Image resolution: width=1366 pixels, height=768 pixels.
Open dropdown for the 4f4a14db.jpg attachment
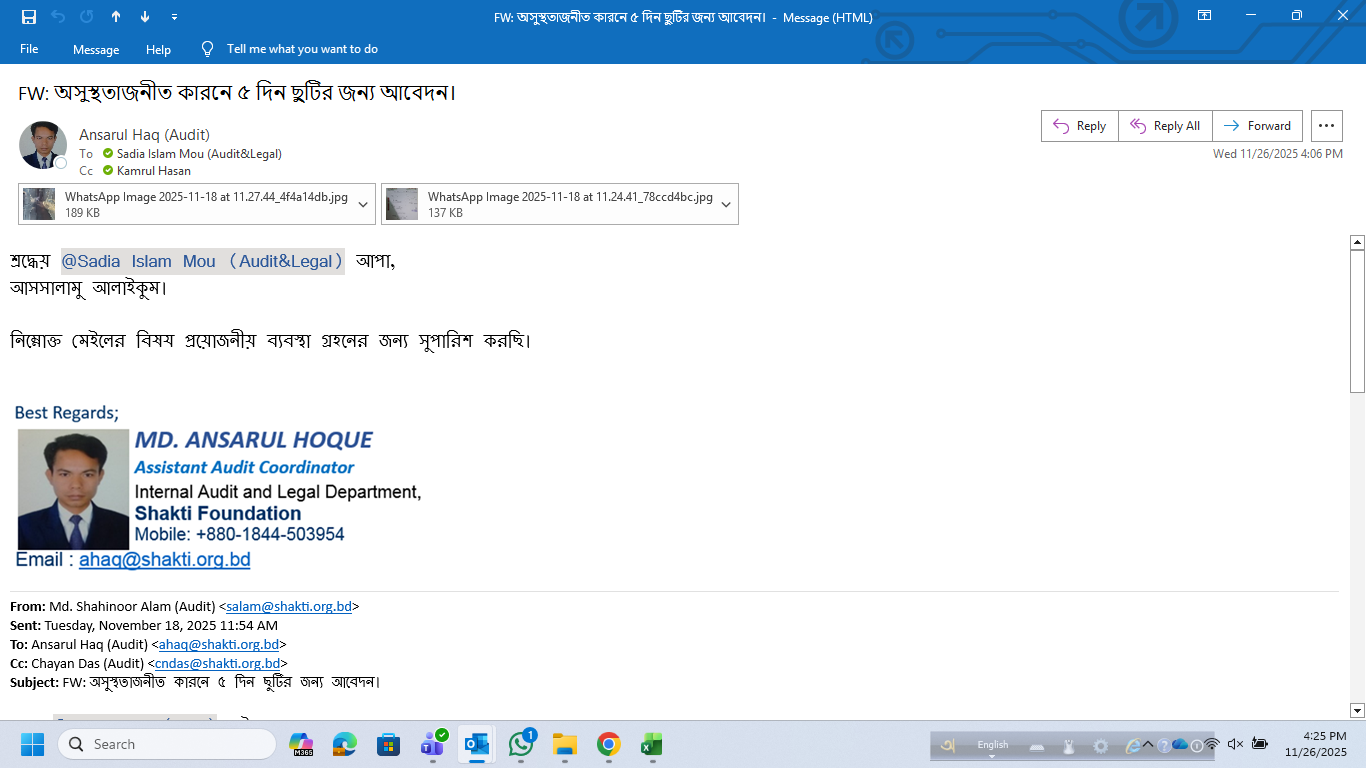pyautogui.click(x=363, y=204)
